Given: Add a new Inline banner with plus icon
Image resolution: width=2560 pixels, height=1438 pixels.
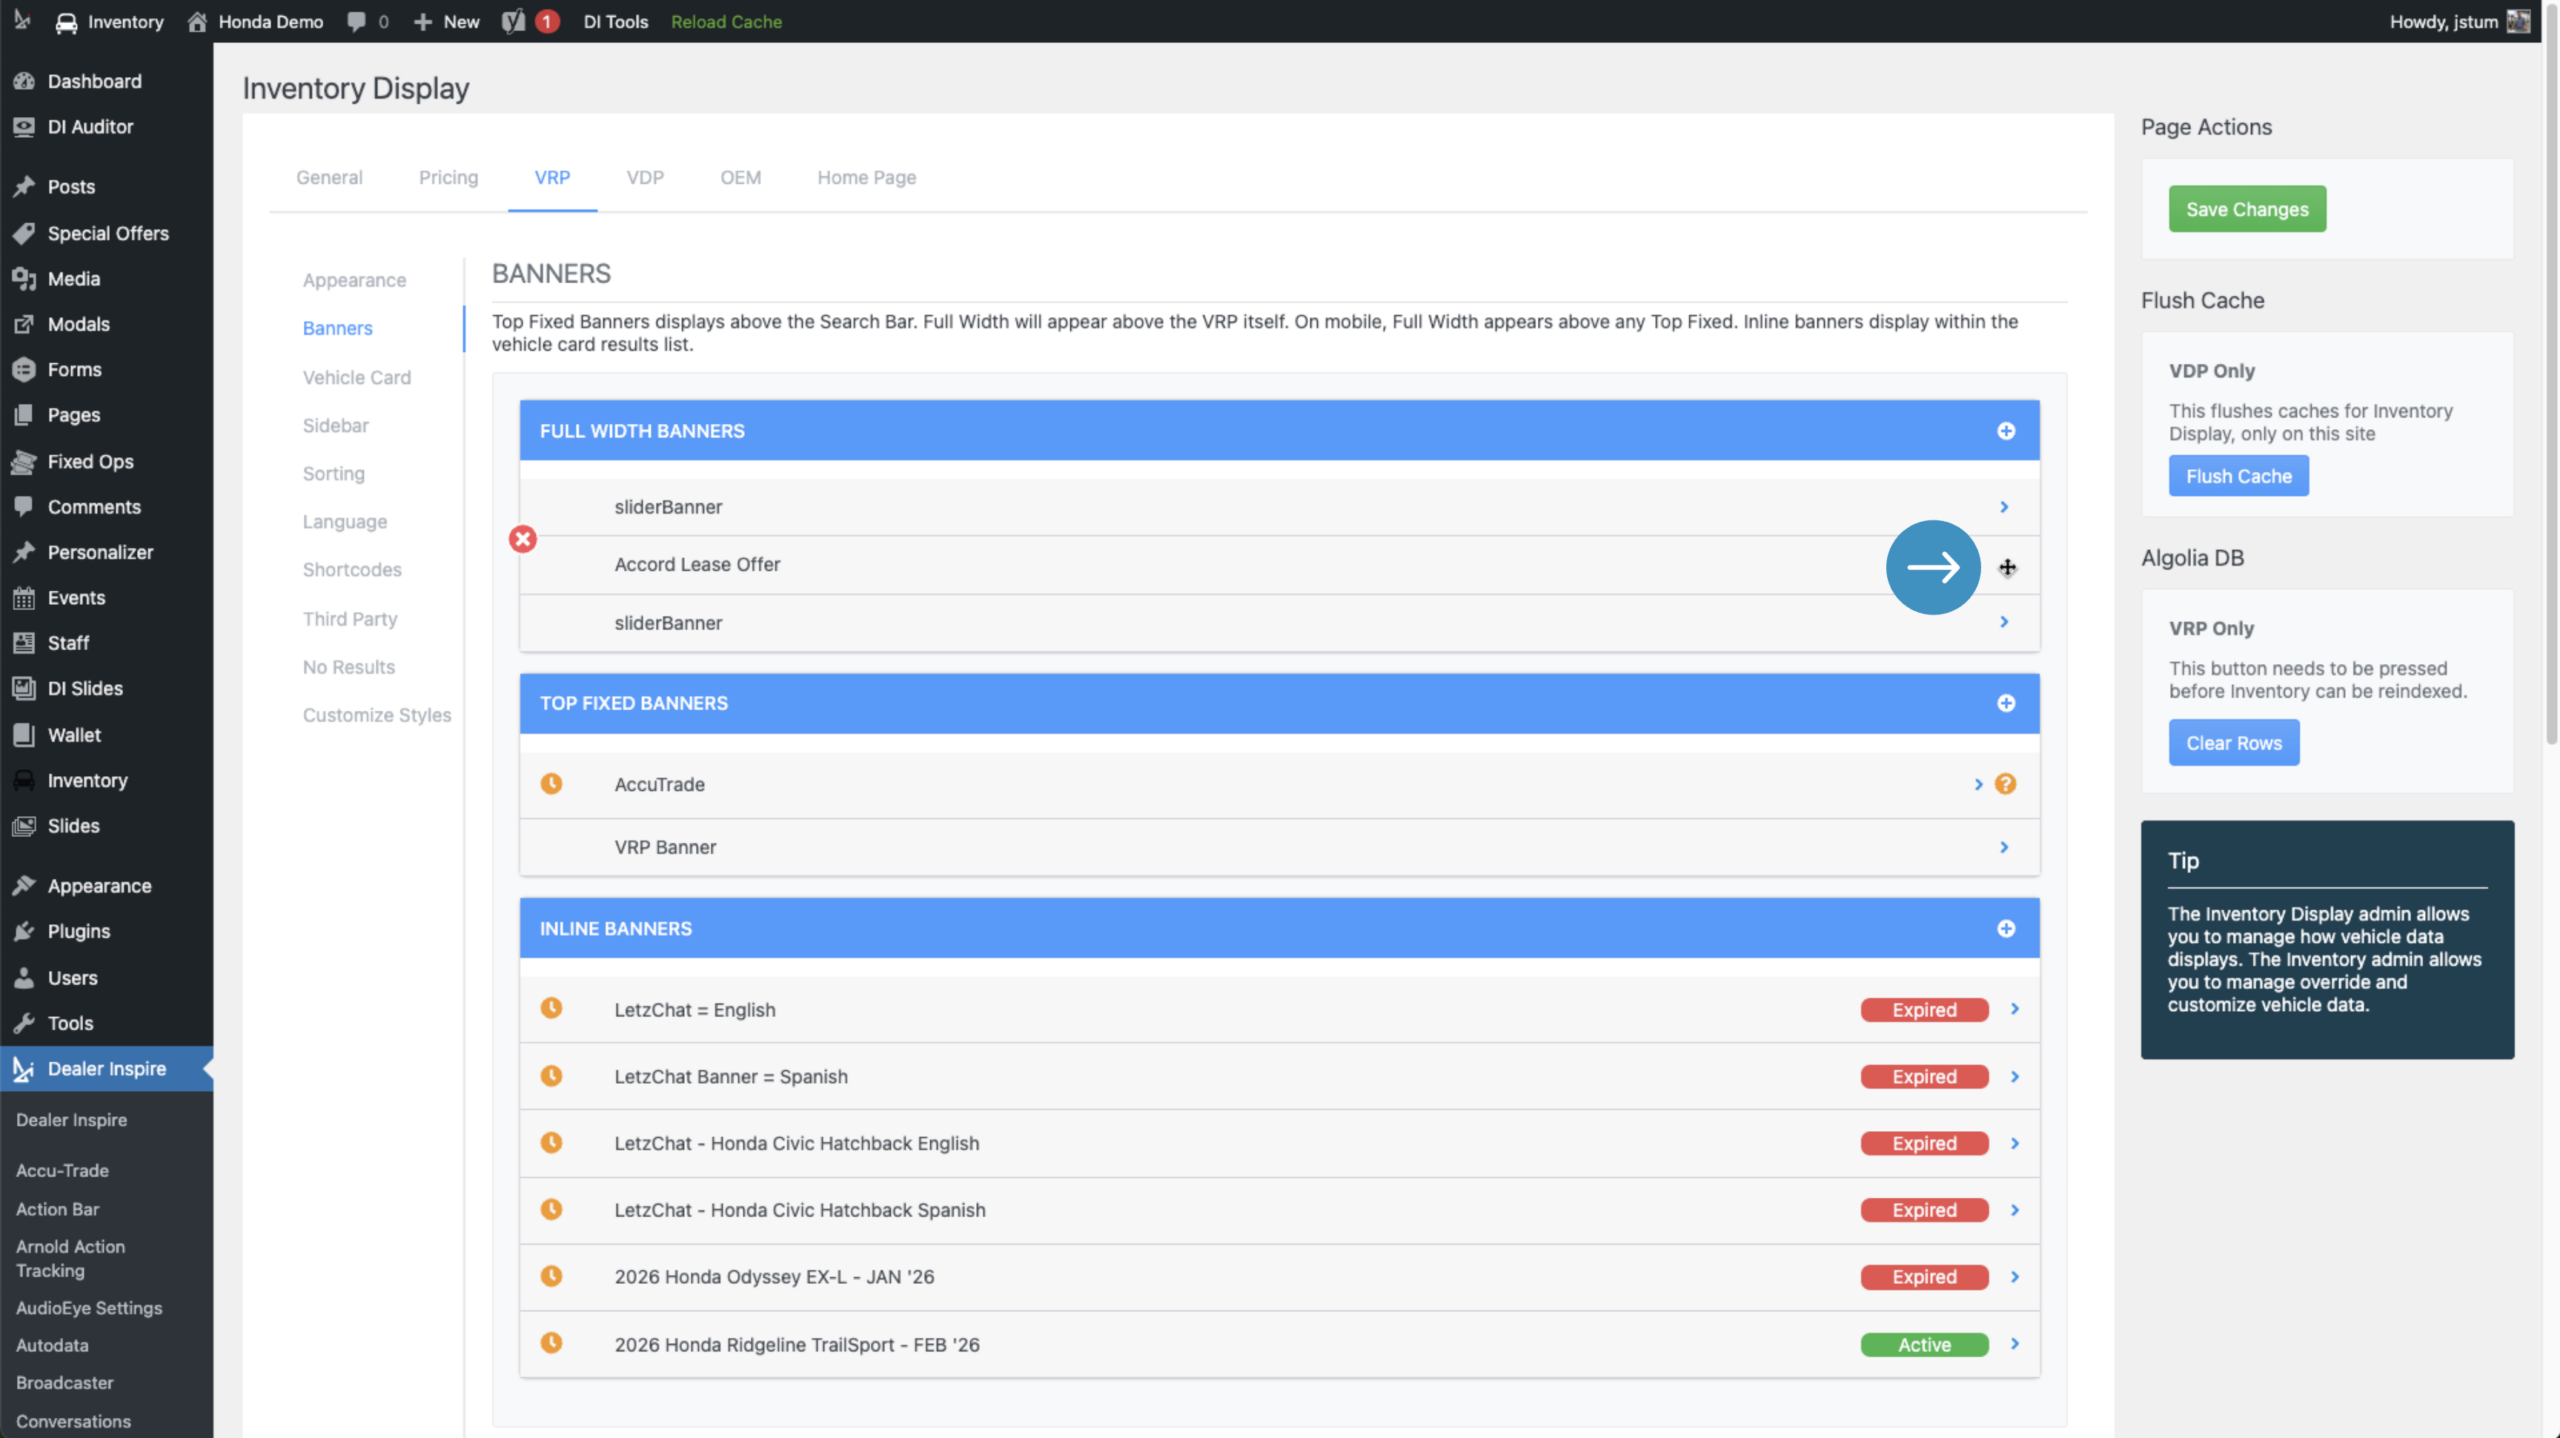Looking at the screenshot, I should (x=2006, y=929).
